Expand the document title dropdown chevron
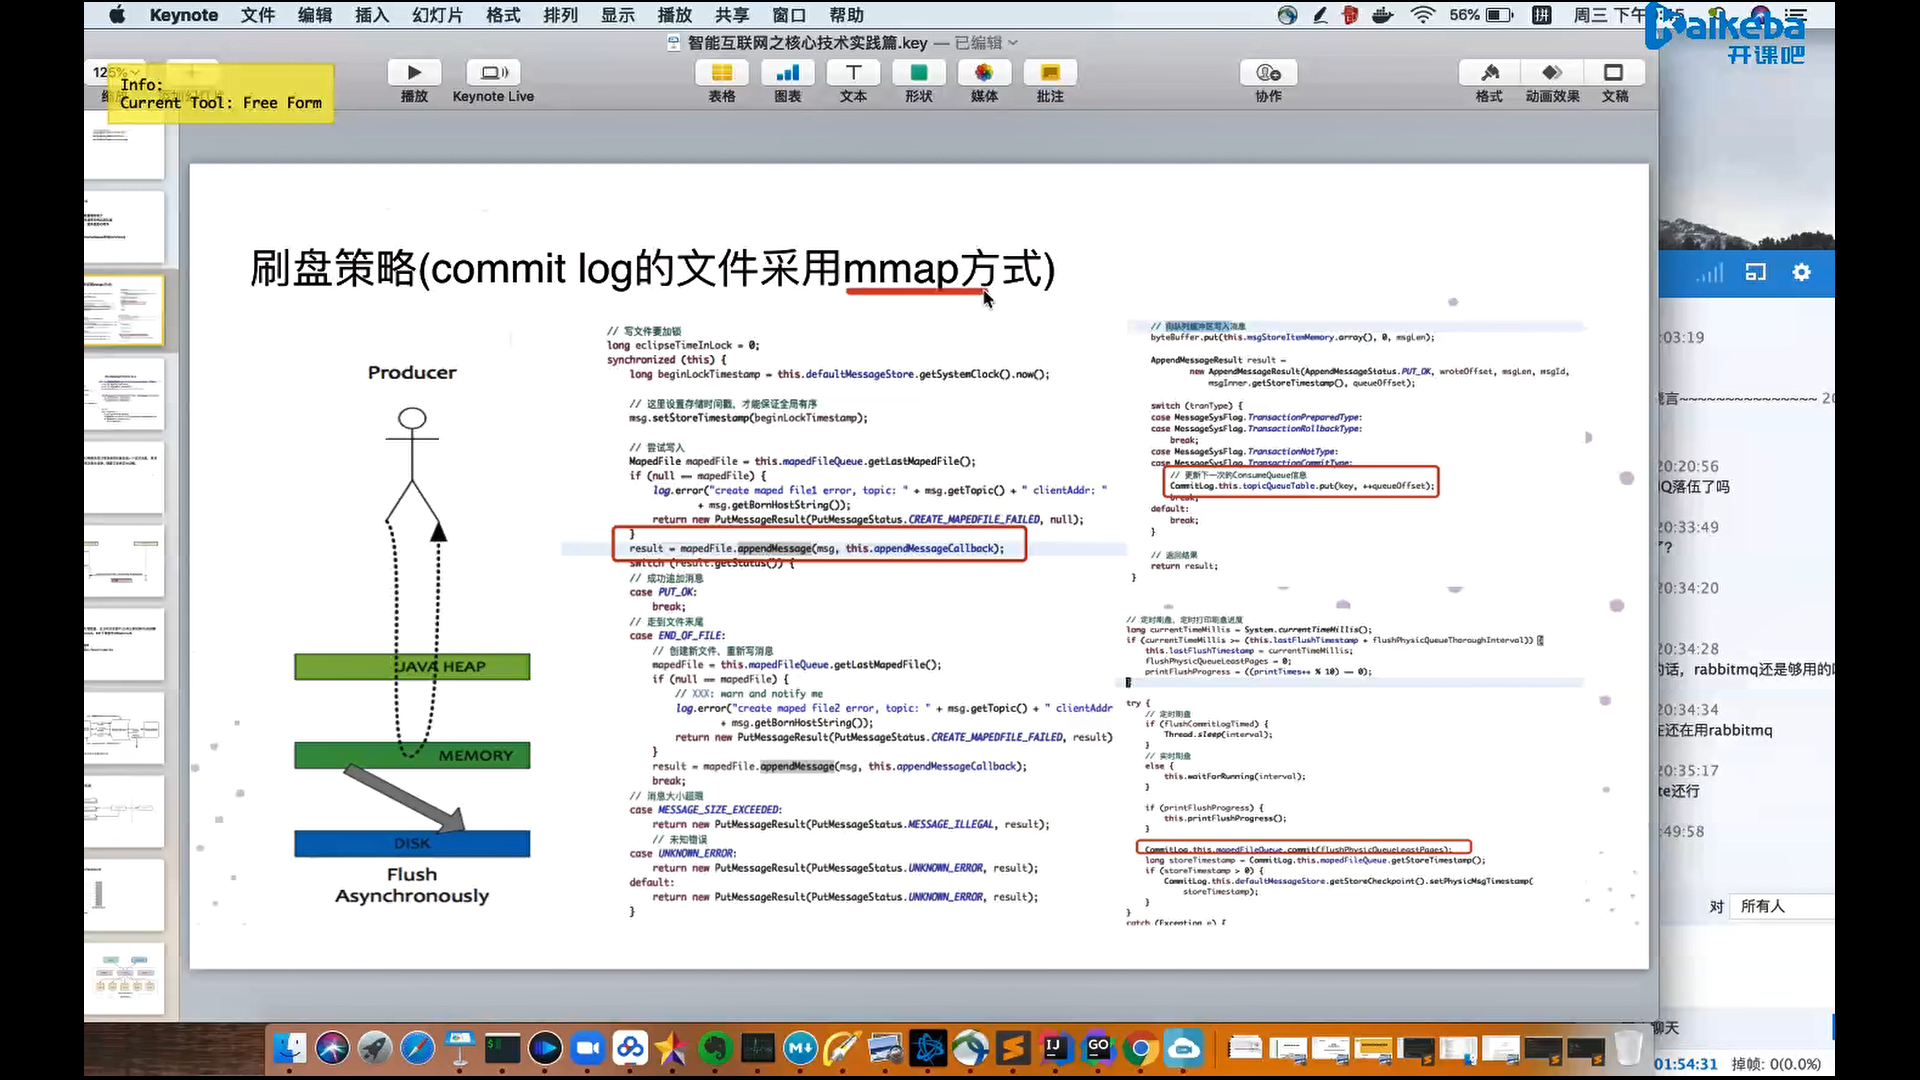1920x1080 pixels. pyautogui.click(x=1013, y=43)
